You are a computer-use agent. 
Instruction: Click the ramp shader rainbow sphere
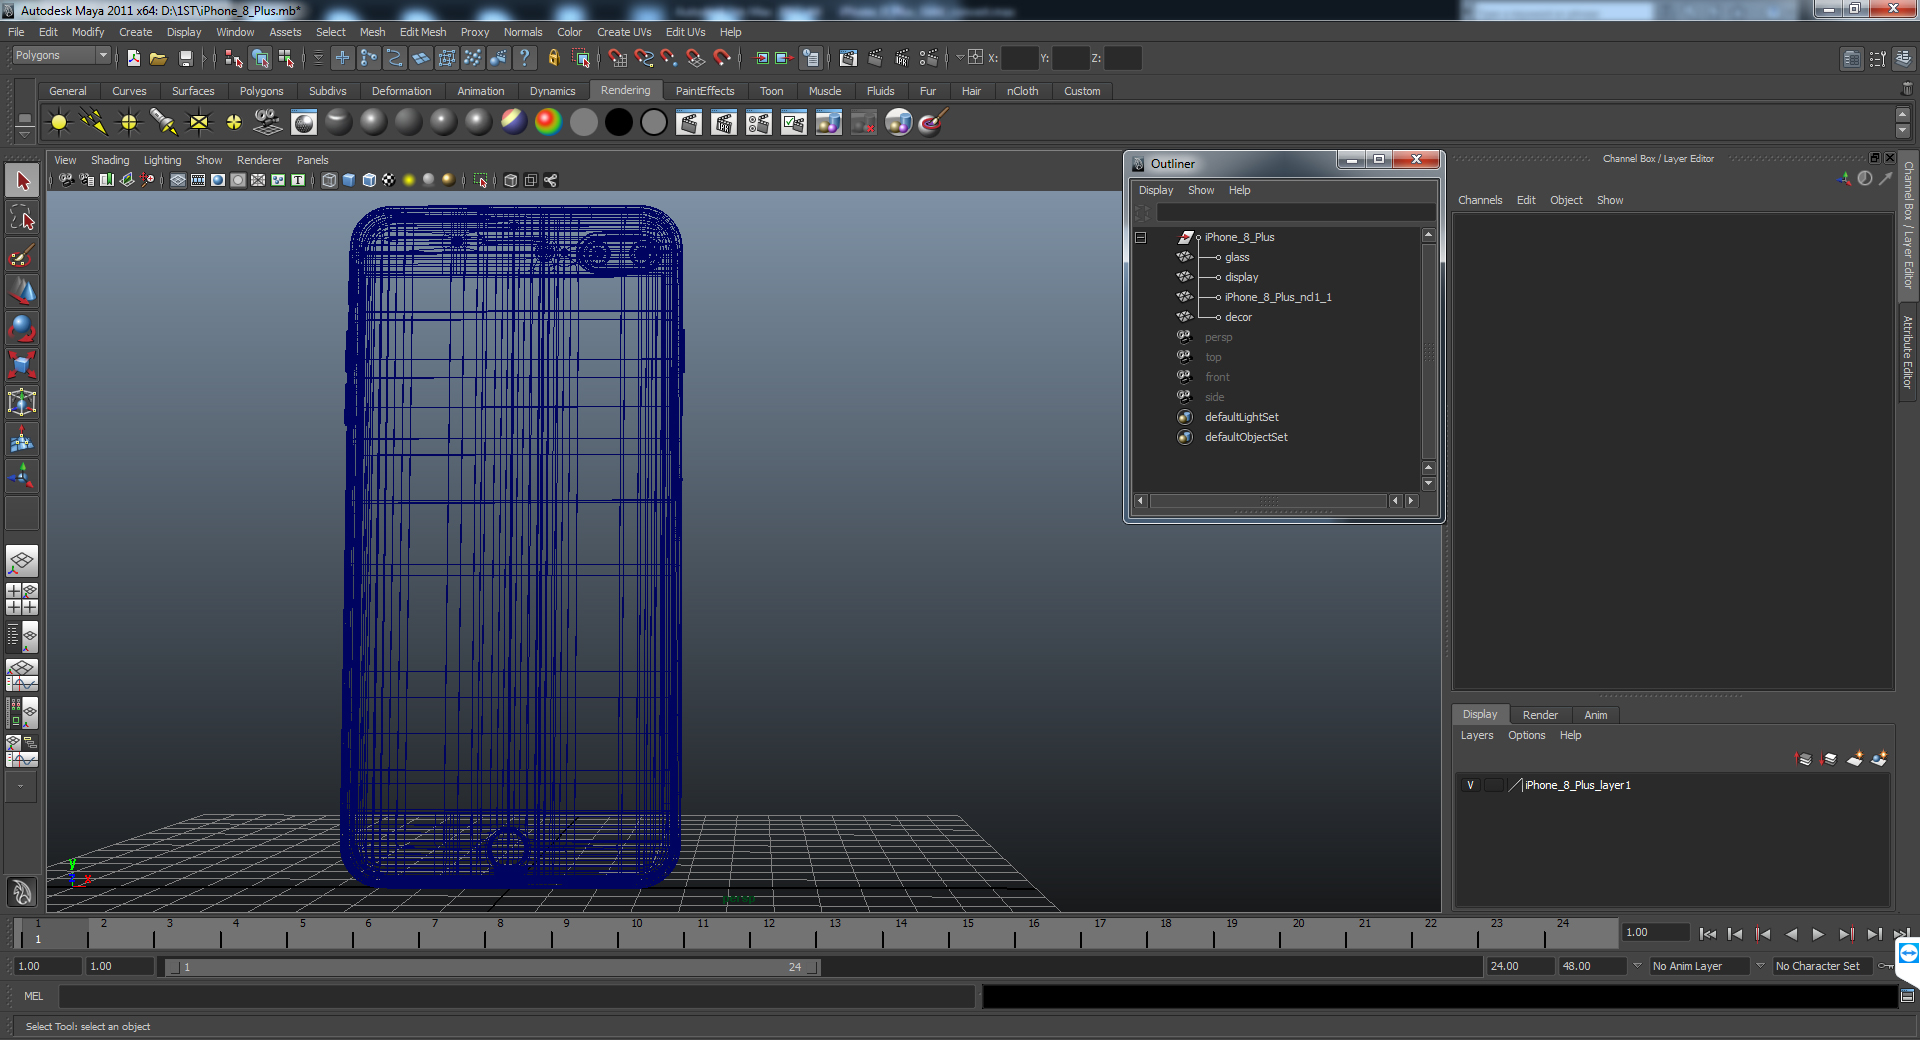pyautogui.click(x=548, y=122)
